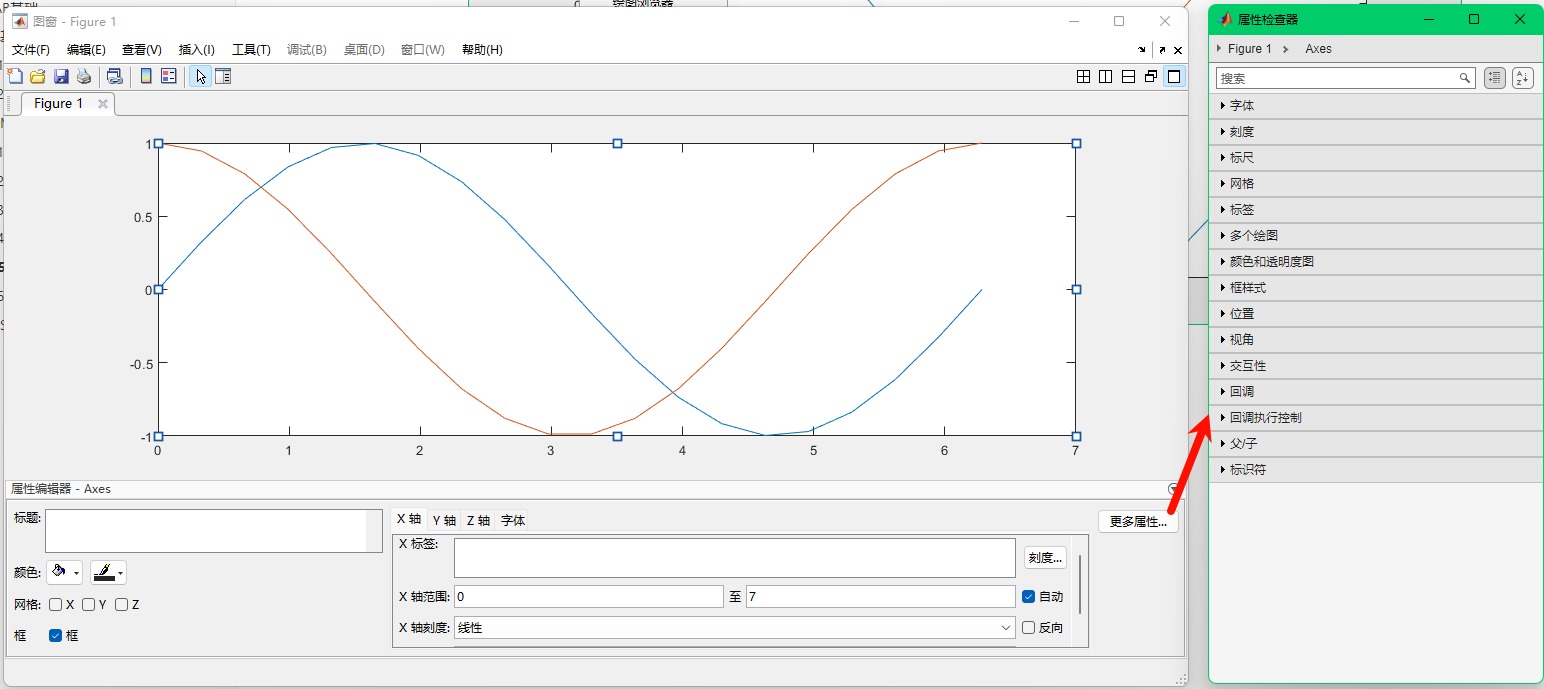The height and width of the screenshot is (689, 1544).
Task: Click the grouped-view icon in Property Inspector
Action: click(1495, 78)
